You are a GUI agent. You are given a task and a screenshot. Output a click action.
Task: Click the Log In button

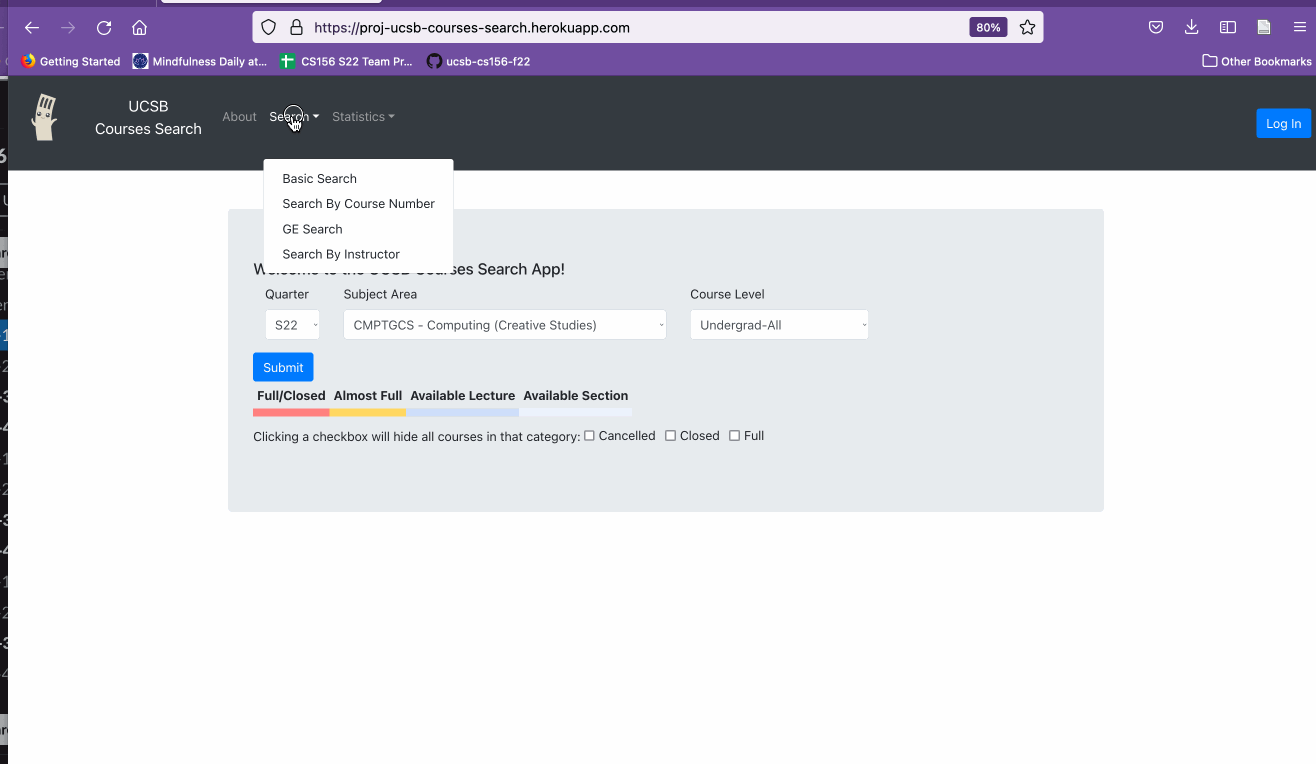1283,123
